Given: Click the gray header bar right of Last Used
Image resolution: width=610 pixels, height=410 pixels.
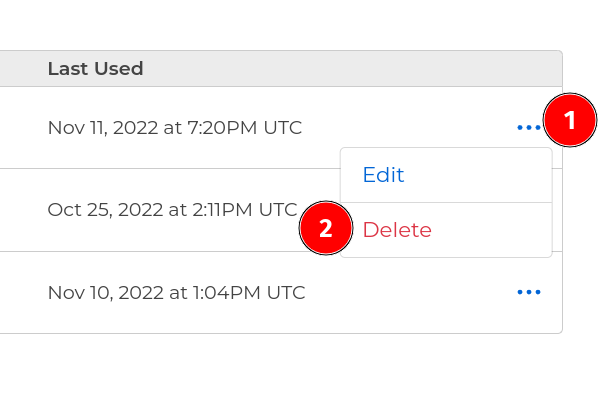Looking at the screenshot, I should [x=350, y=69].
